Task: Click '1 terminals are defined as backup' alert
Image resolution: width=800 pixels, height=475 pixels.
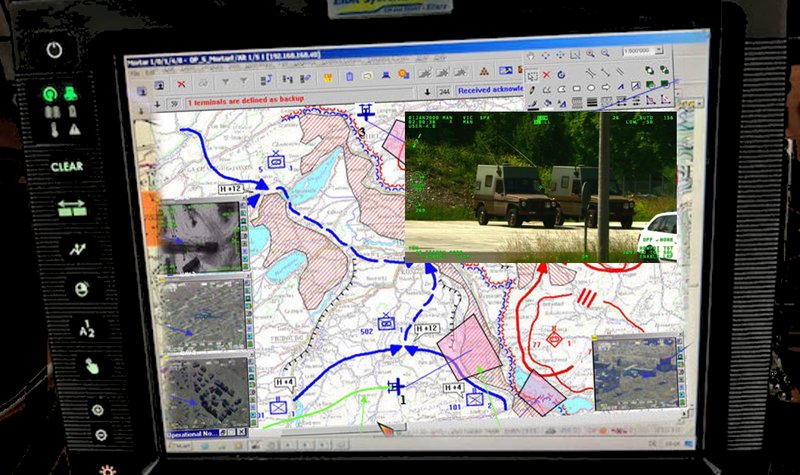Action: click(246, 101)
